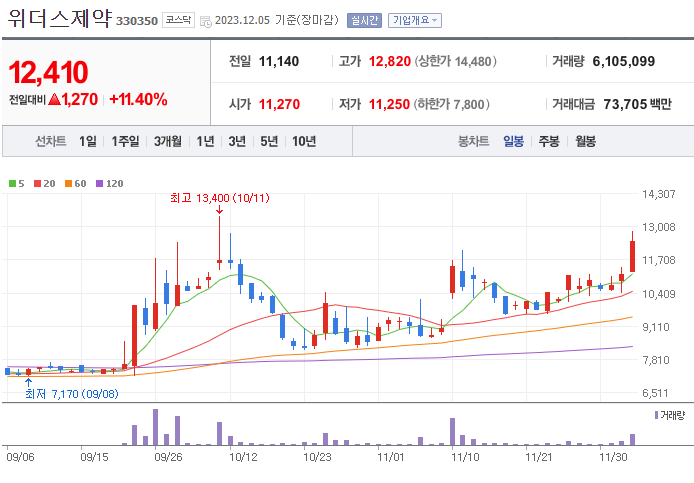
Task: Click the 09/26 date axis label
Action: pyautogui.click(x=168, y=457)
